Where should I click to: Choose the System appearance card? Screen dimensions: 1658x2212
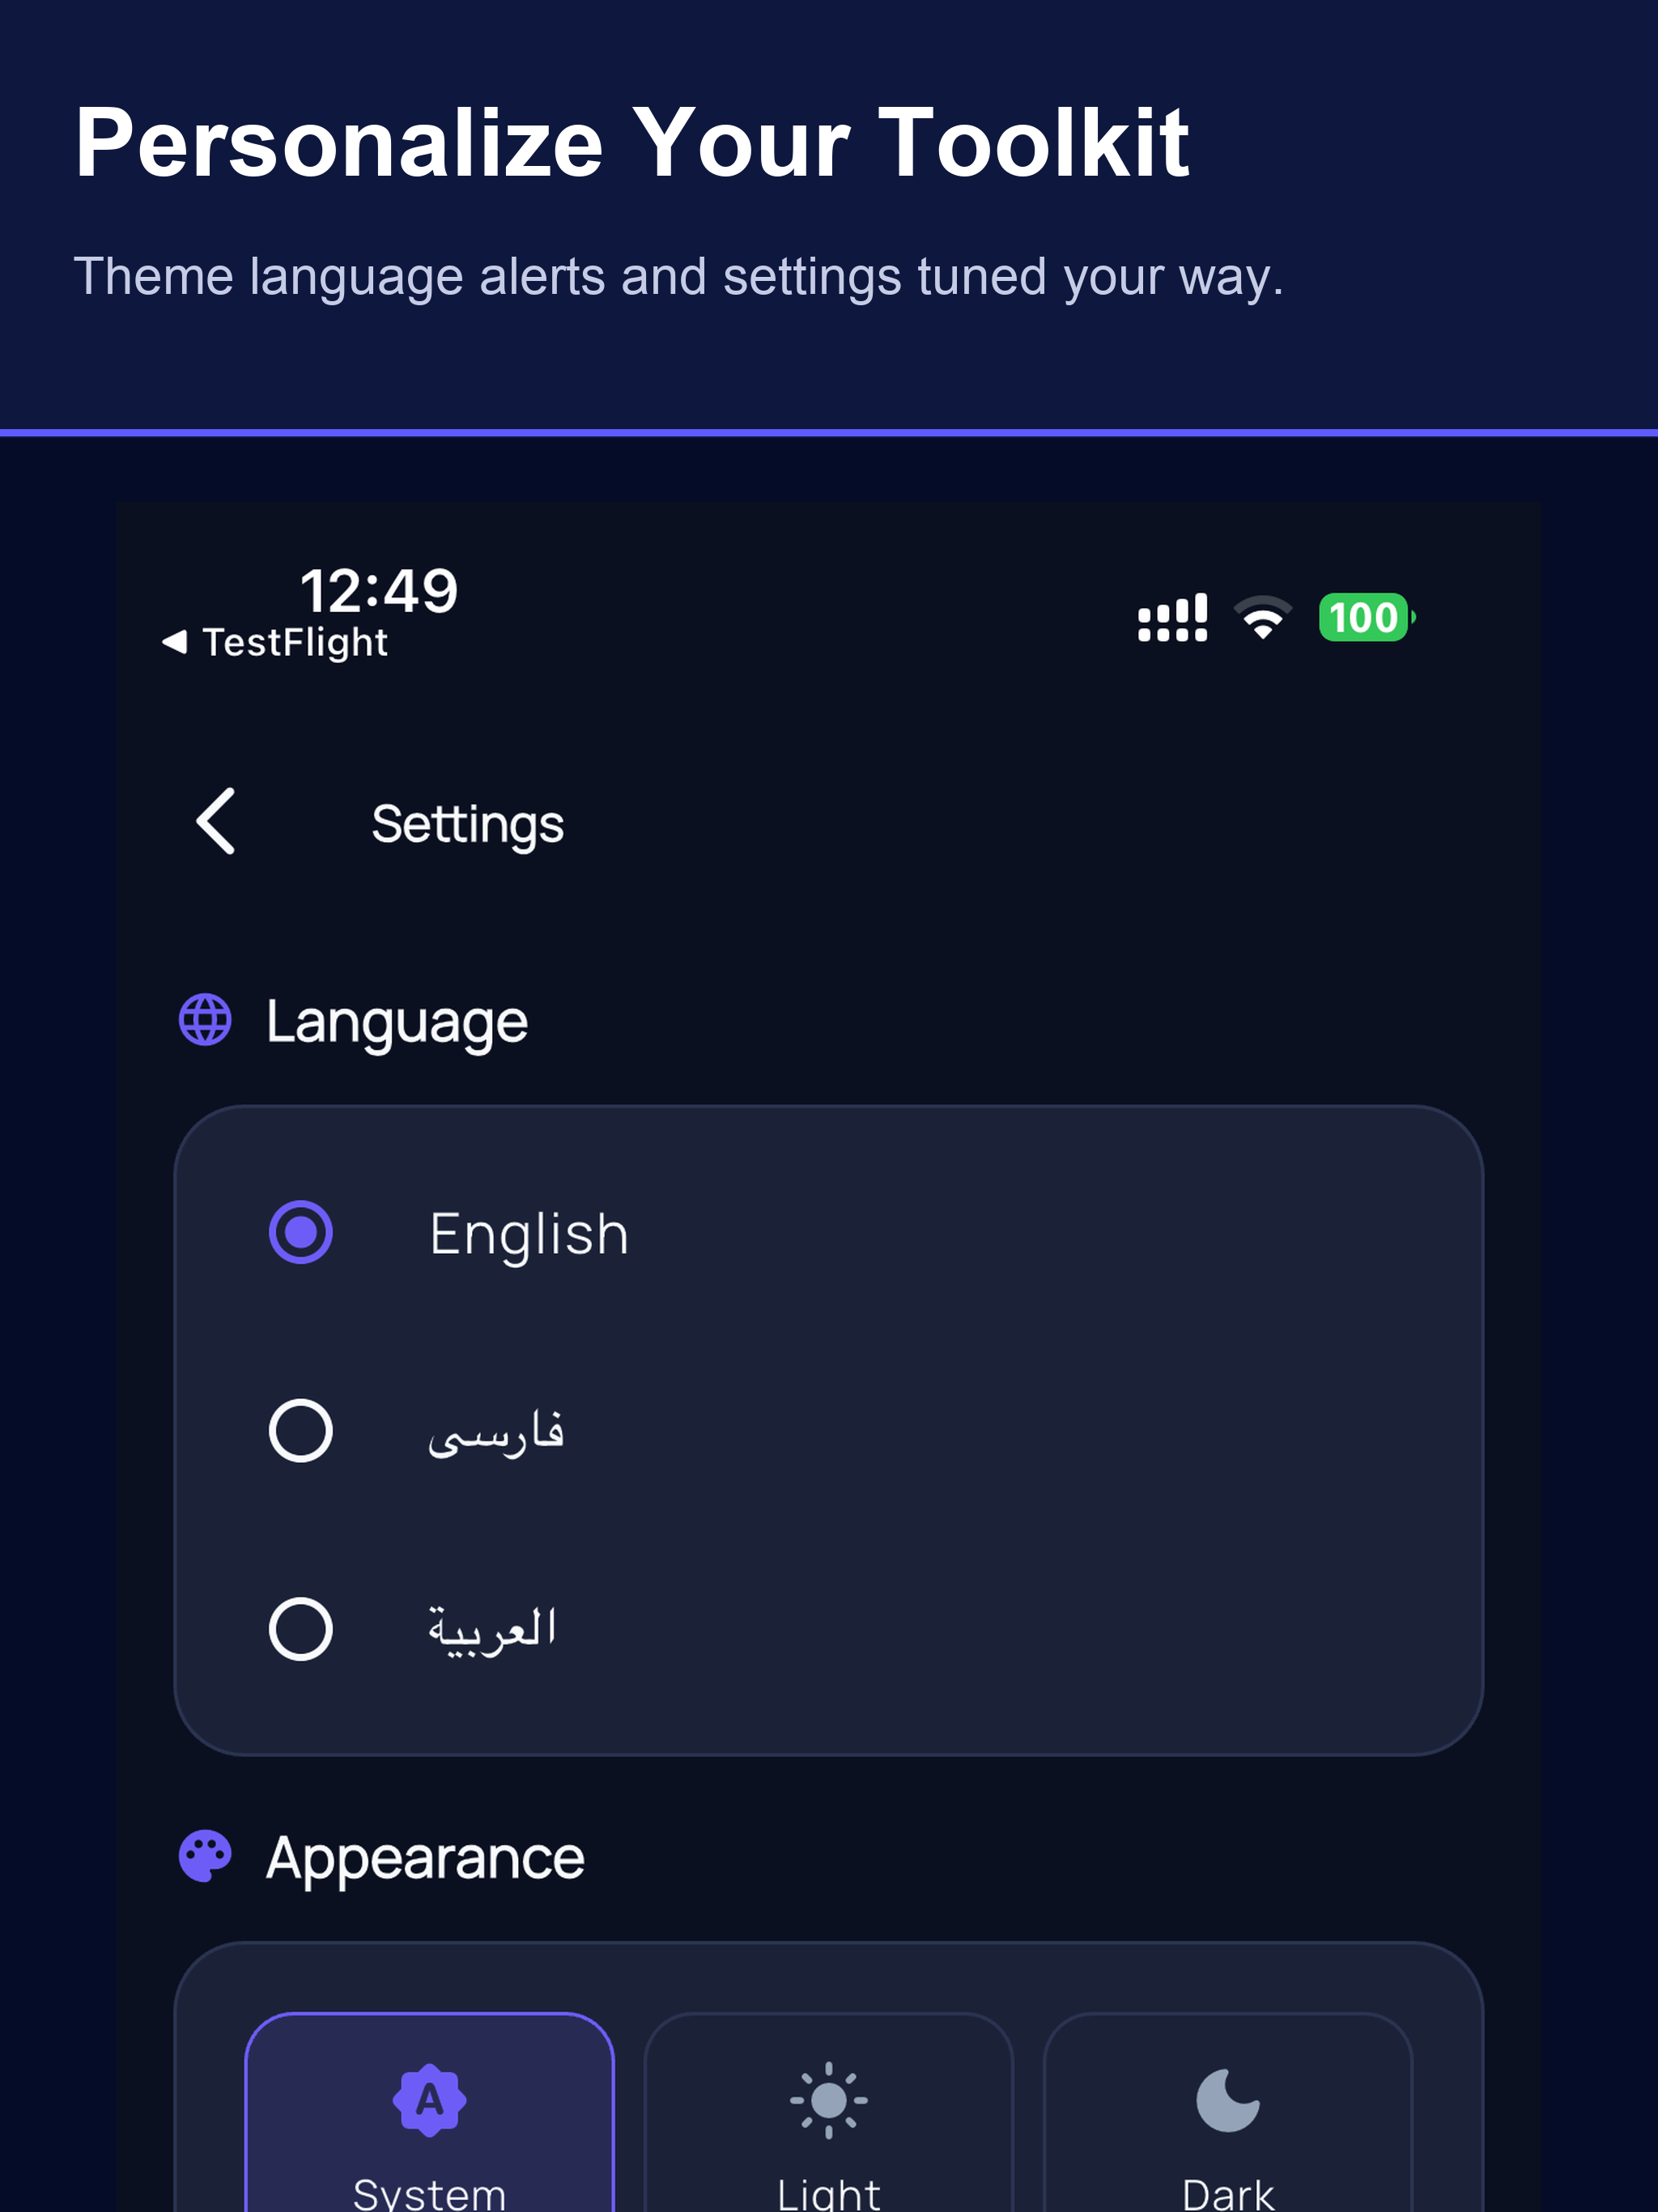(x=429, y=2112)
